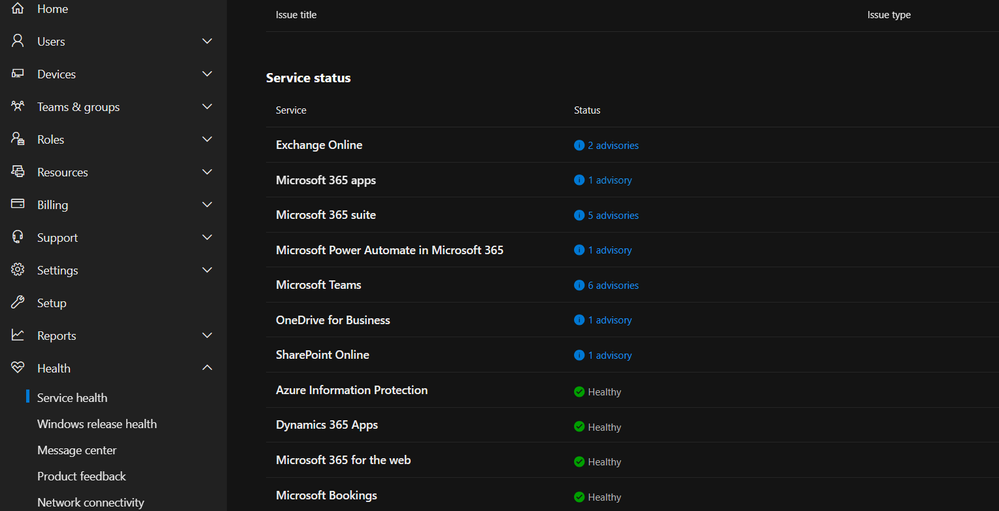Click the info icon in SharePoint Online row
This screenshot has width=999, height=511.
(579, 355)
